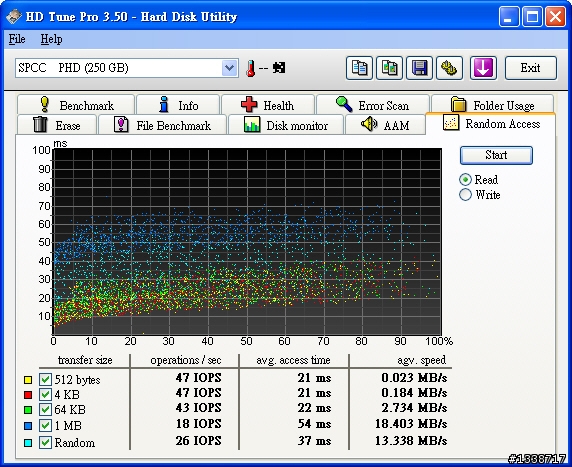Click the cyan Random color swatch

click(x=28, y=443)
